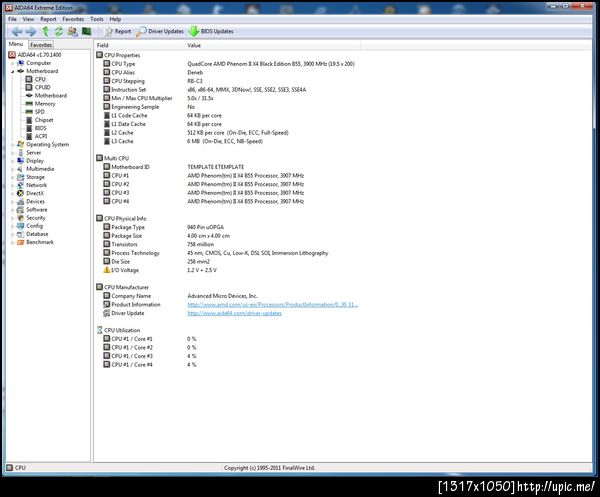Expand the Display tree node
This screenshot has width=600, height=497.
coord(13,161)
